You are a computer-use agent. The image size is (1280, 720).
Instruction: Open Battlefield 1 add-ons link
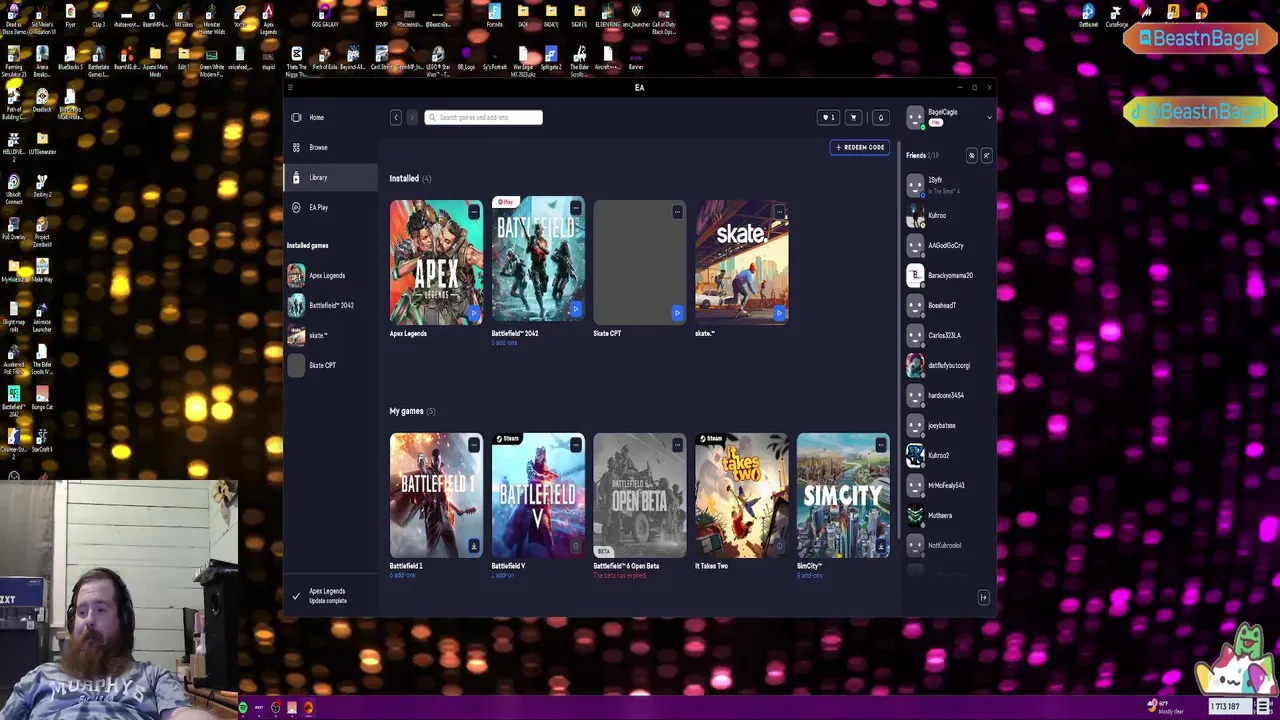[403, 576]
